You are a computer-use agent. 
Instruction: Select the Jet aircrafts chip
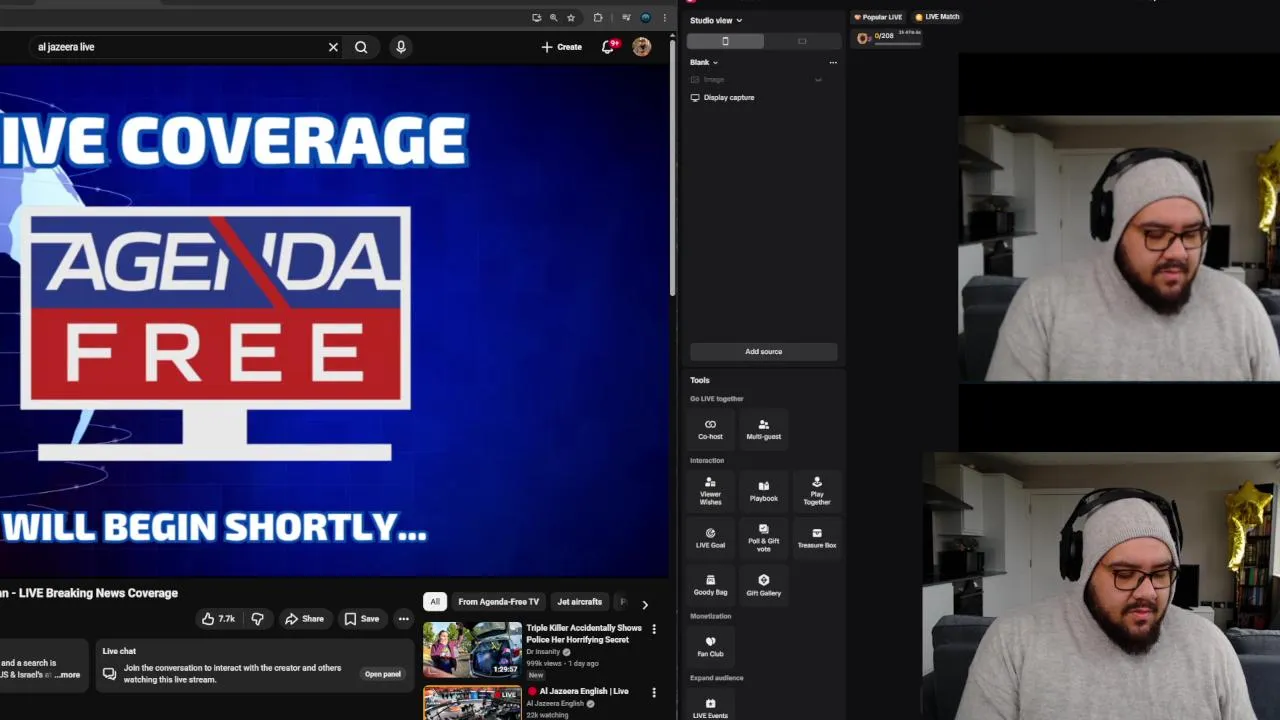580,602
